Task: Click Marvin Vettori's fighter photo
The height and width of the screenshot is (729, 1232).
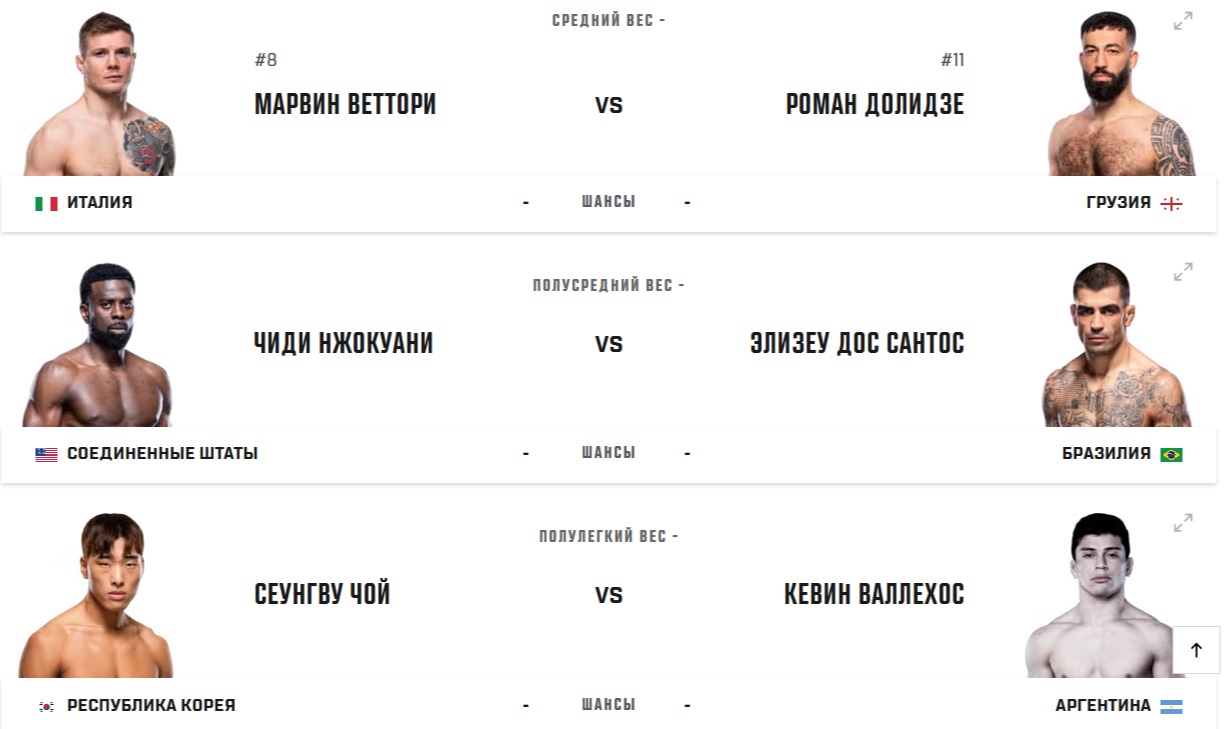Action: coord(100,95)
